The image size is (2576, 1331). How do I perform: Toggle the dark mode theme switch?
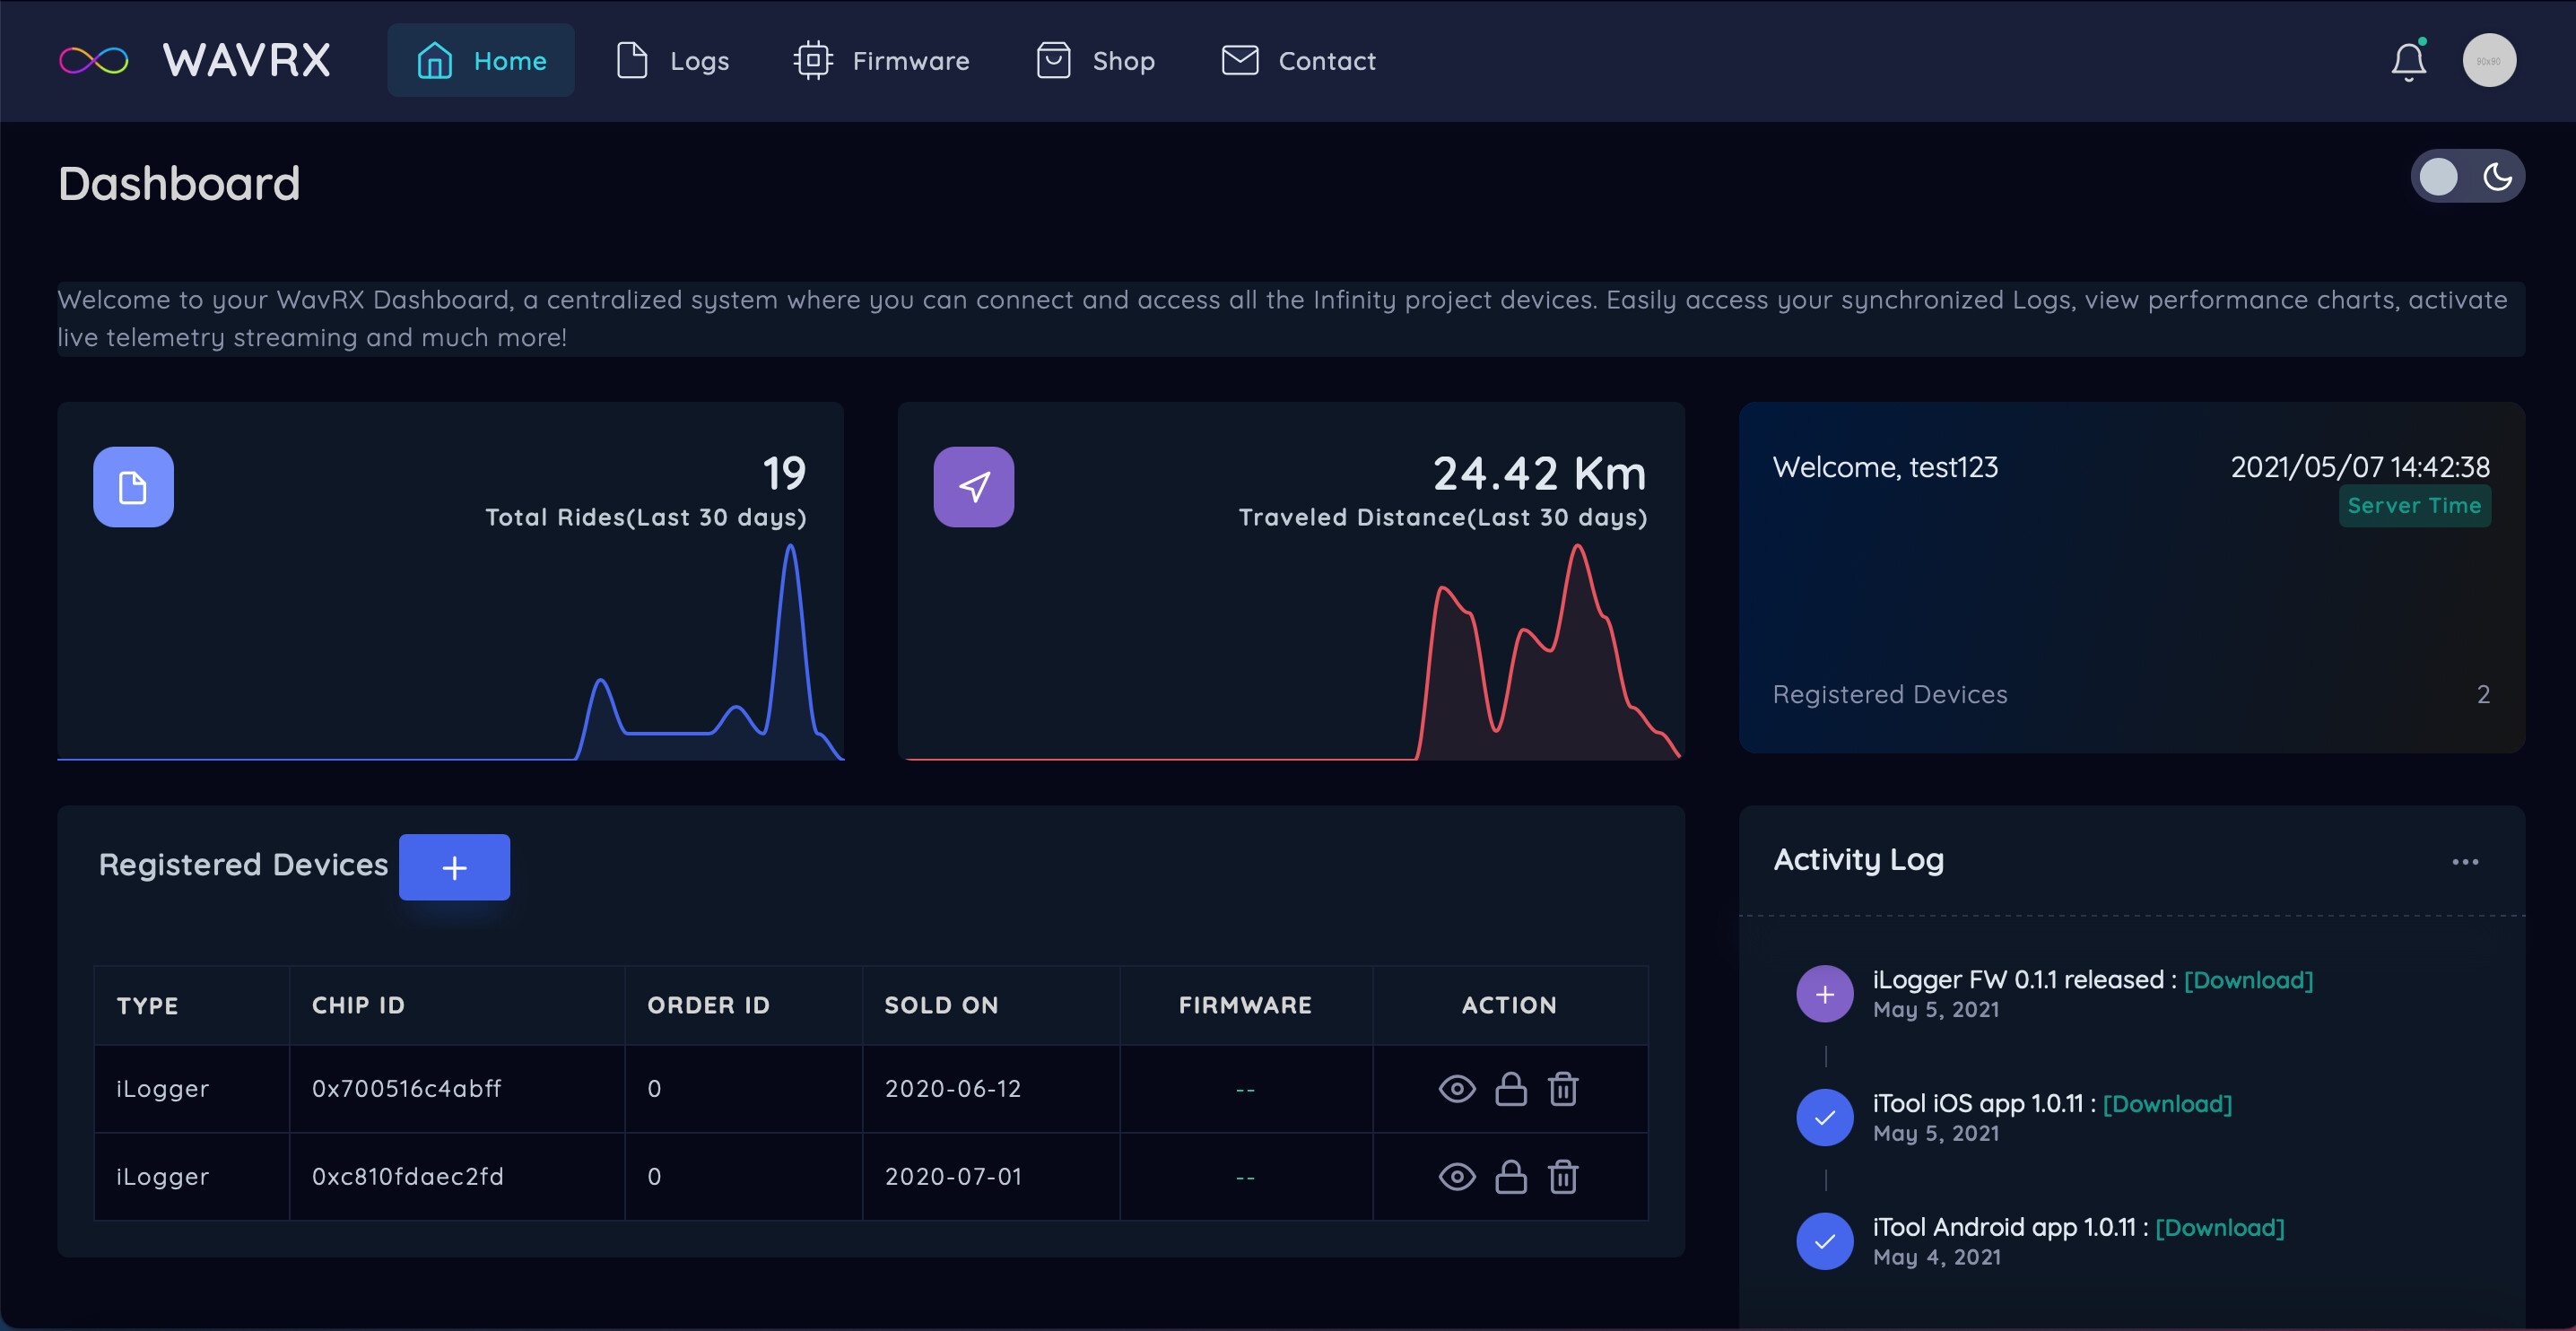pyautogui.click(x=2466, y=177)
